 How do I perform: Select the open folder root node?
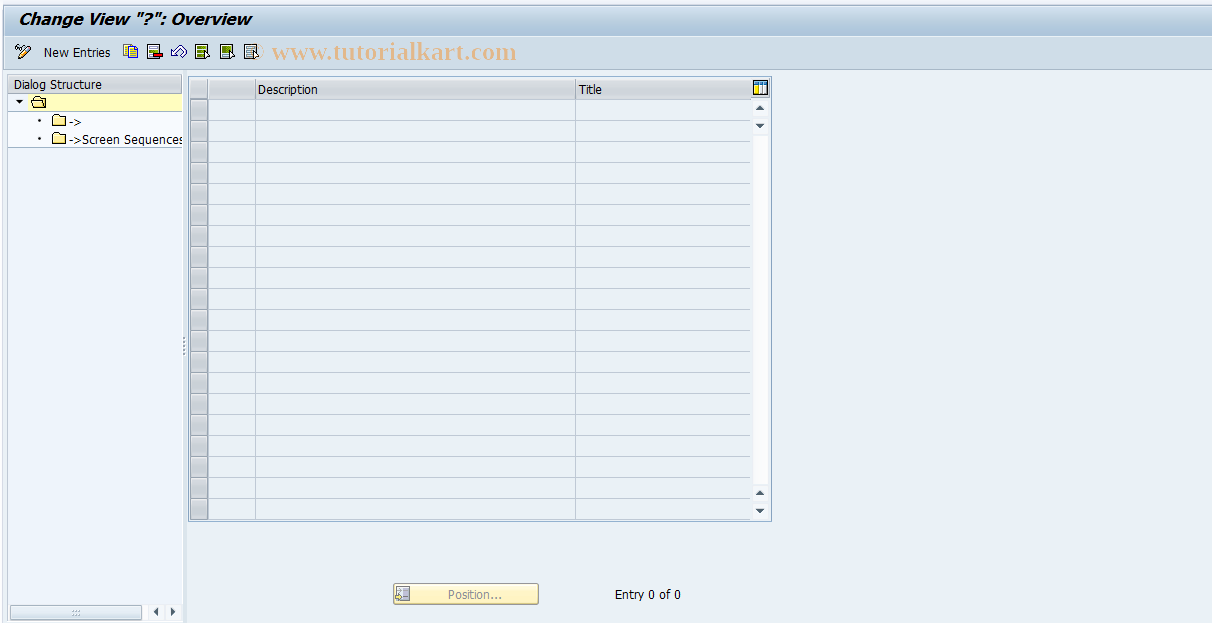[x=38, y=102]
